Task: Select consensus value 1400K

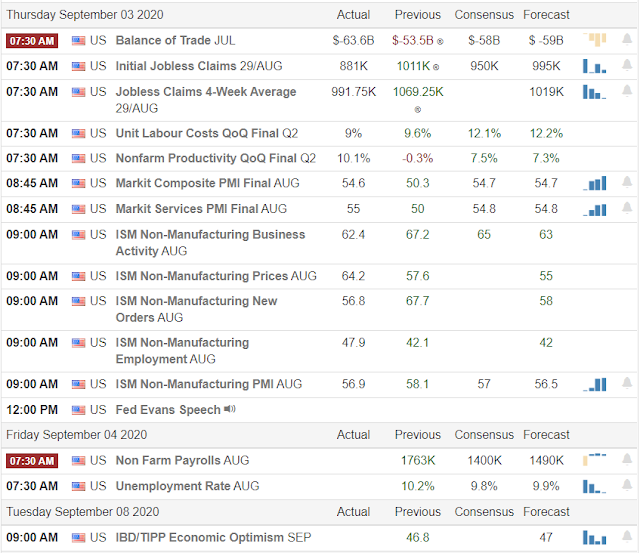Action: tap(484, 461)
